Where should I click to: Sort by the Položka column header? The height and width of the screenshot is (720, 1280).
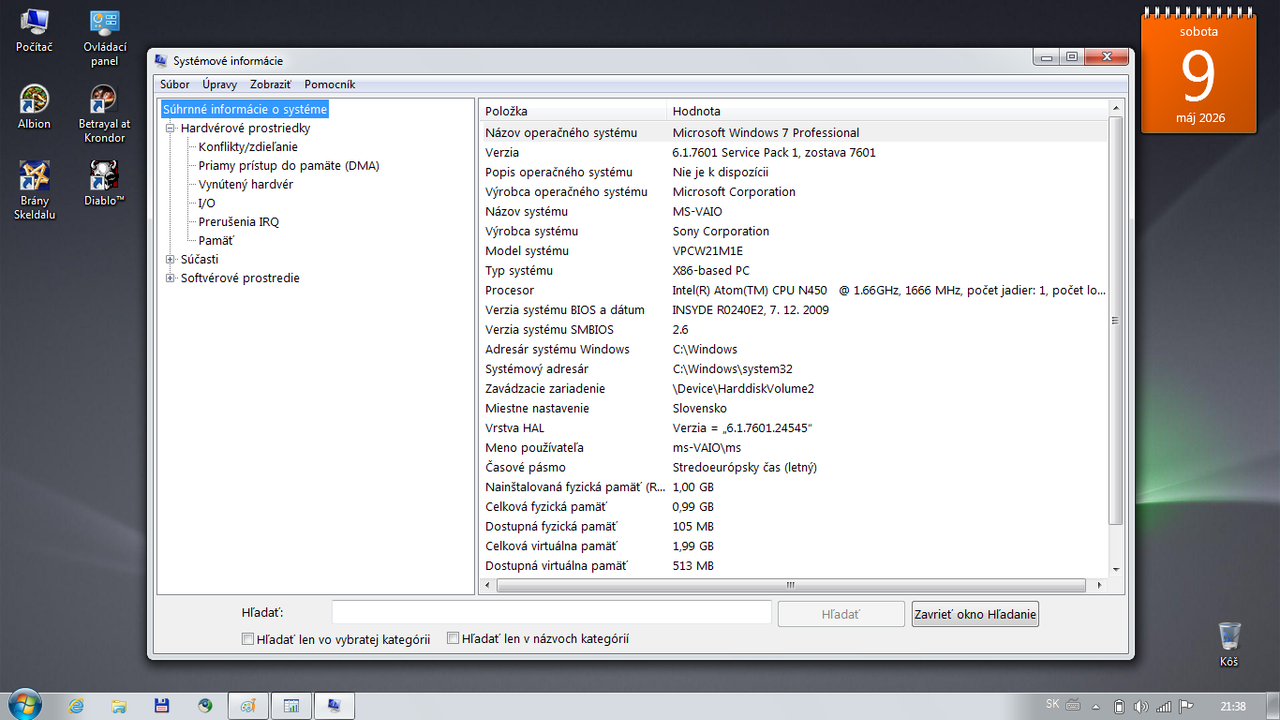pos(573,111)
